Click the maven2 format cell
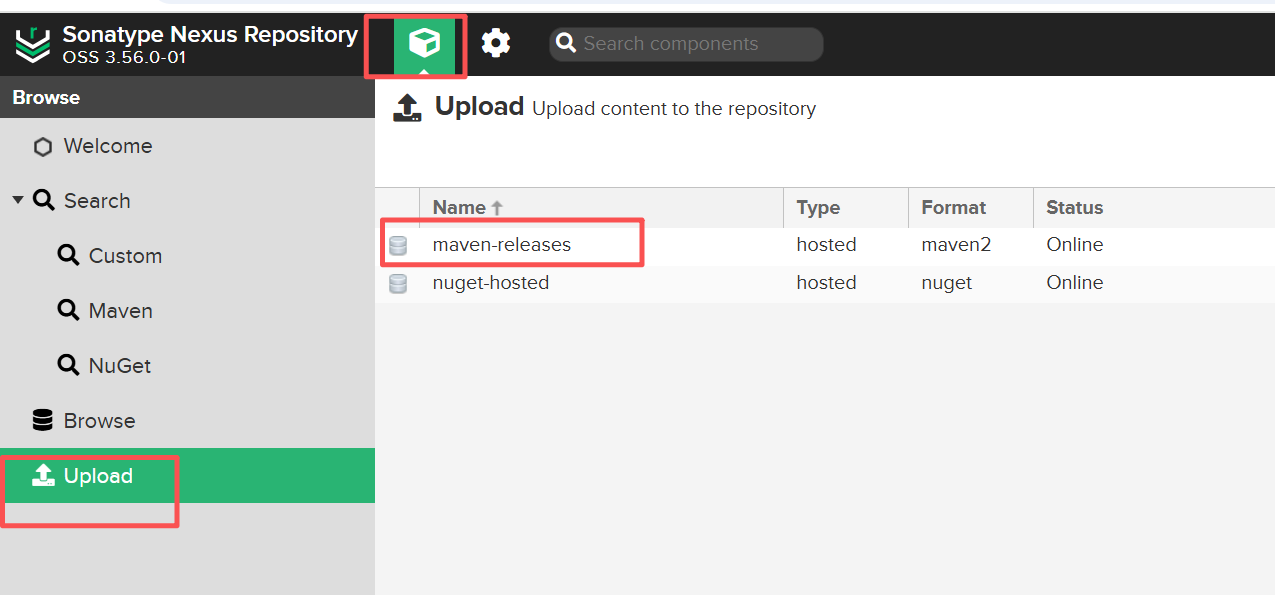Screen dimensions: 1275x595 pyautogui.click(x=956, y=245)
